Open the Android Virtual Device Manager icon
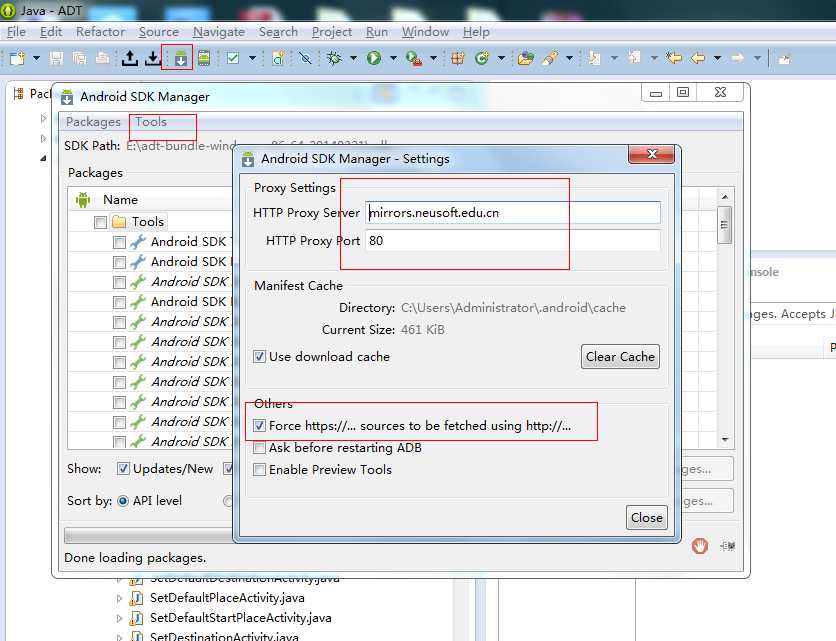The height and width of the screenshot is (641, 836). pyautogui.click(x=204, y=58)
